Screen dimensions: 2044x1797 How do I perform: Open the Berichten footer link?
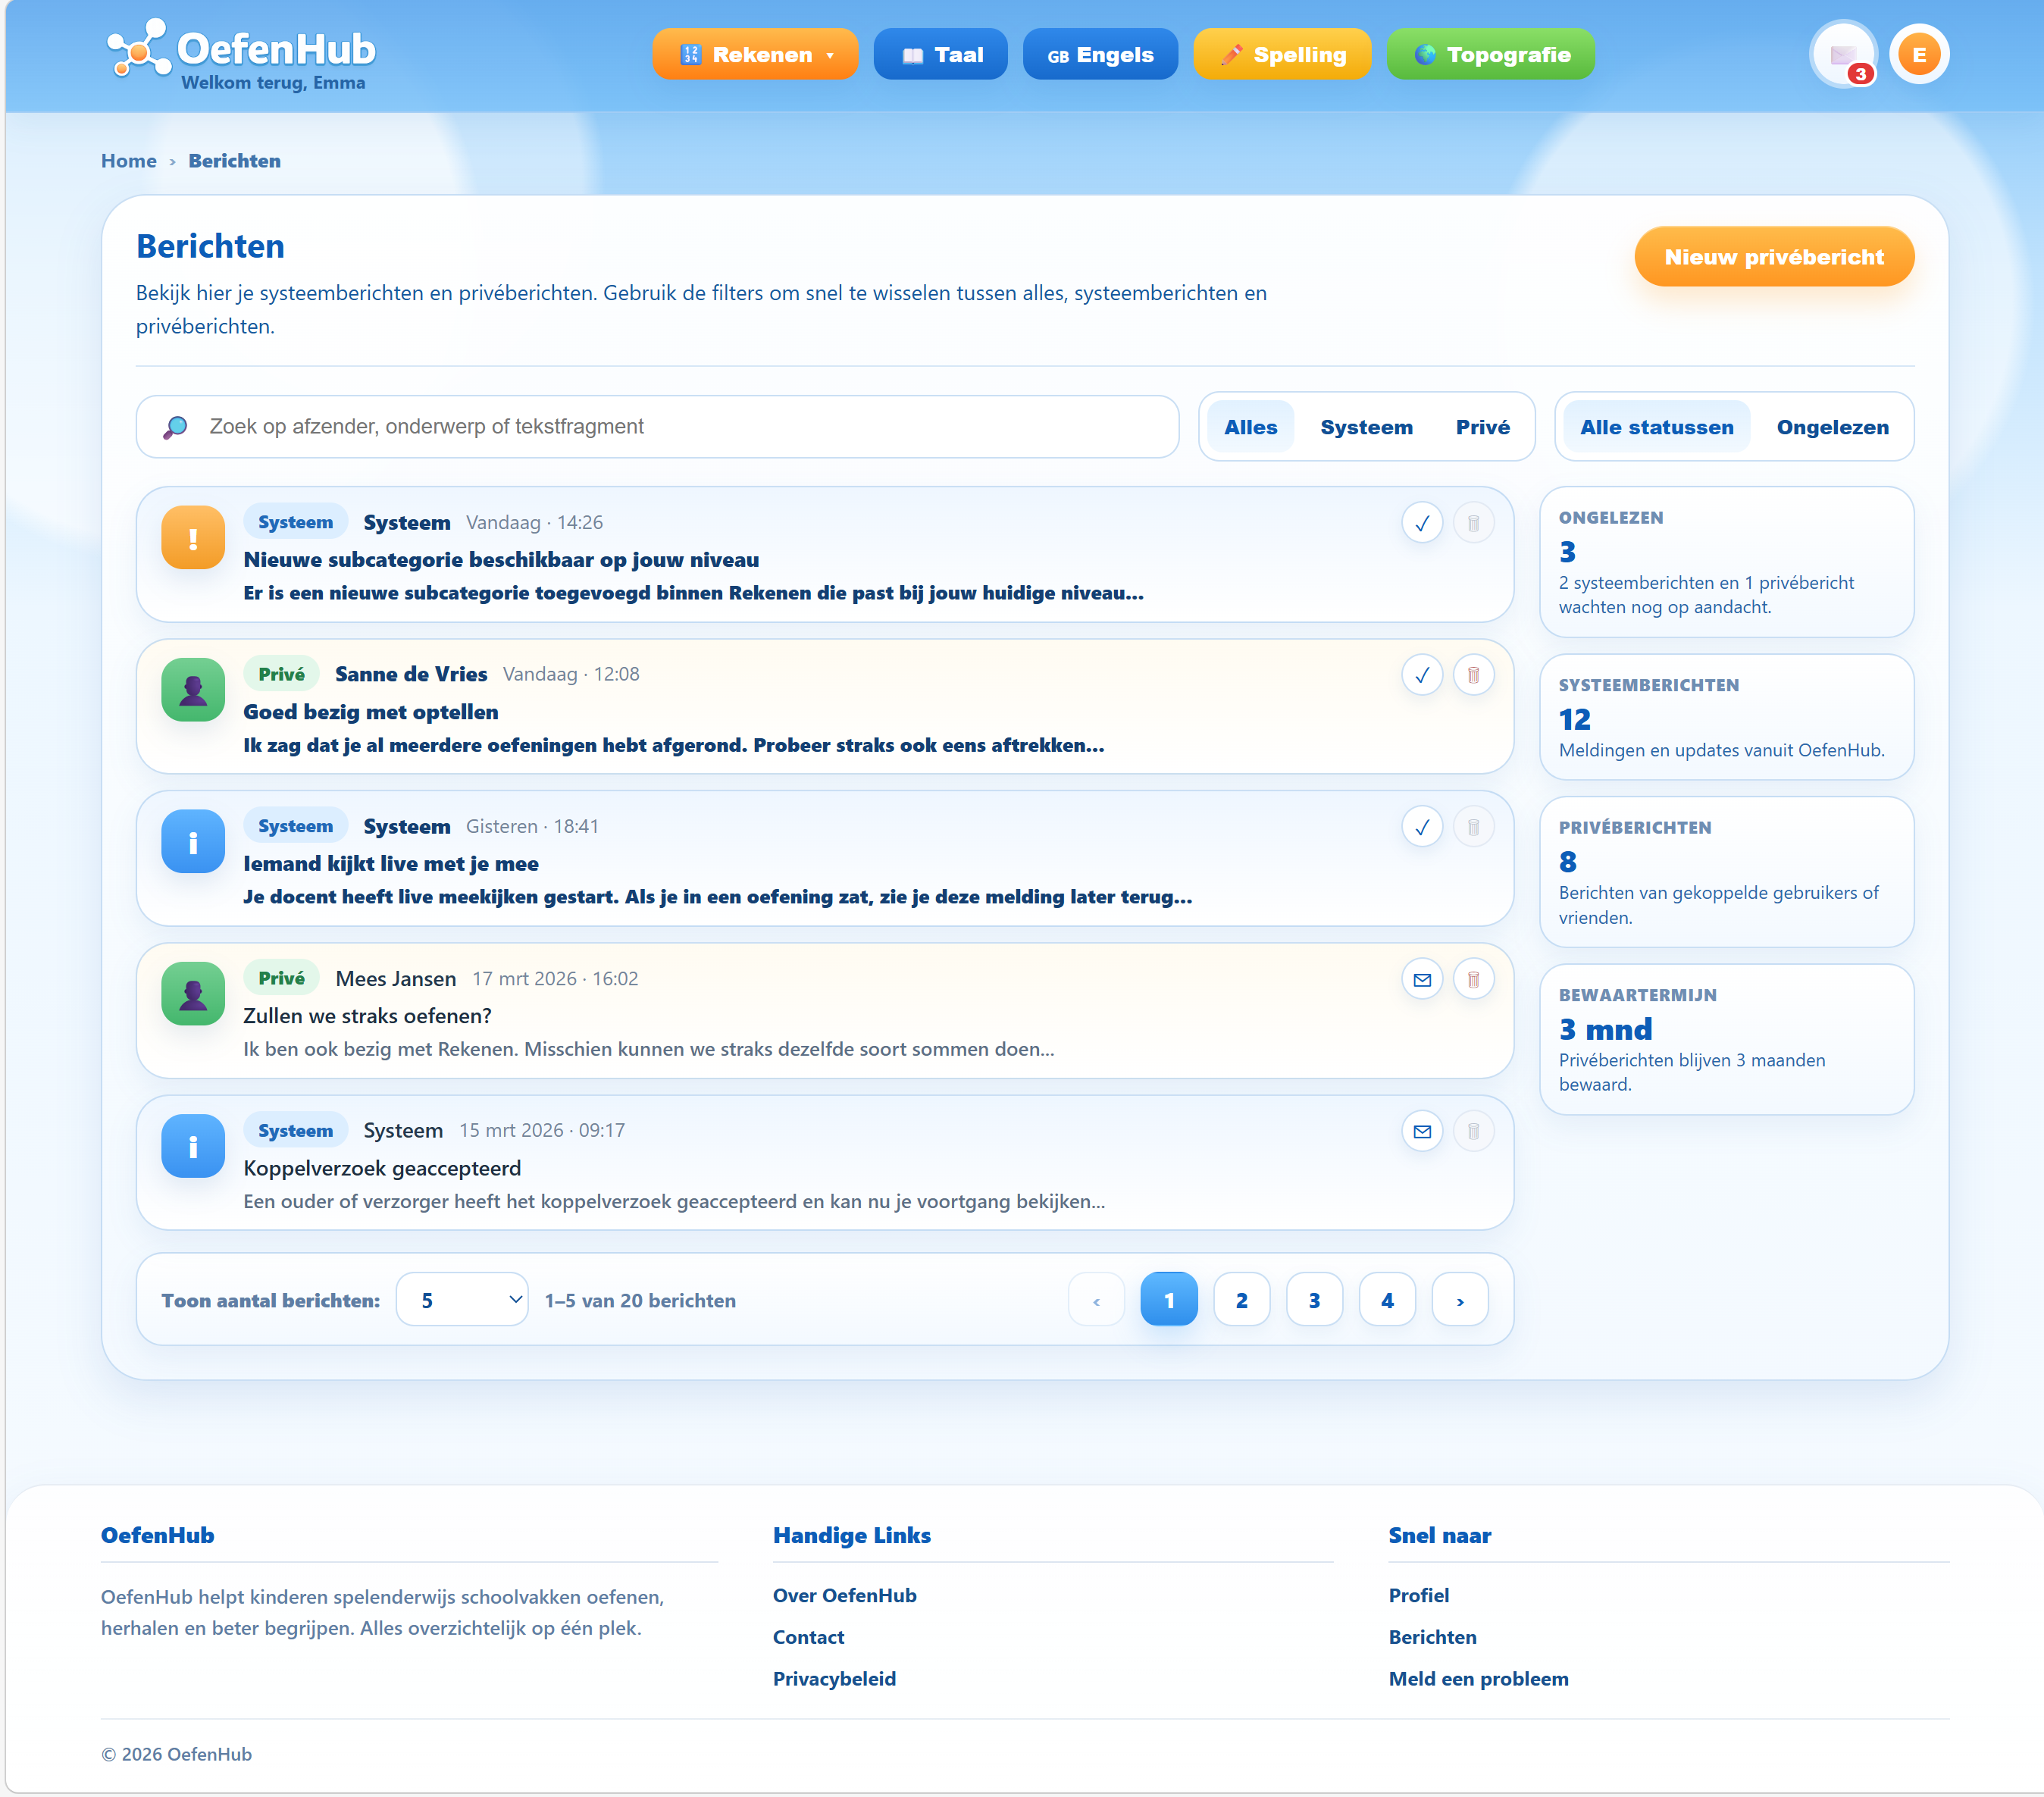[1432, 1637]
